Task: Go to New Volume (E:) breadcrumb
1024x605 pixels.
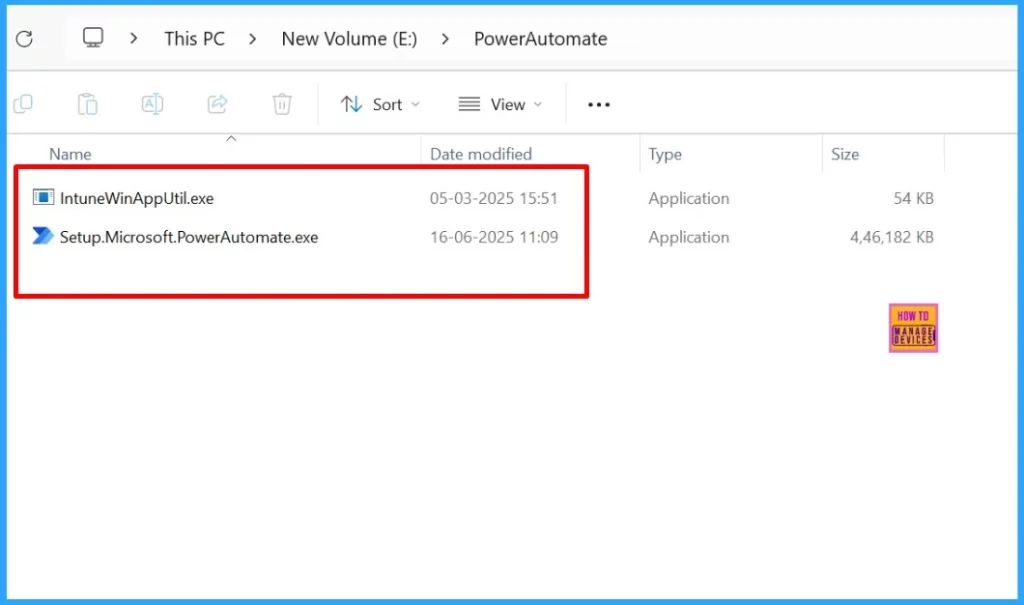Action: (349, 39)
